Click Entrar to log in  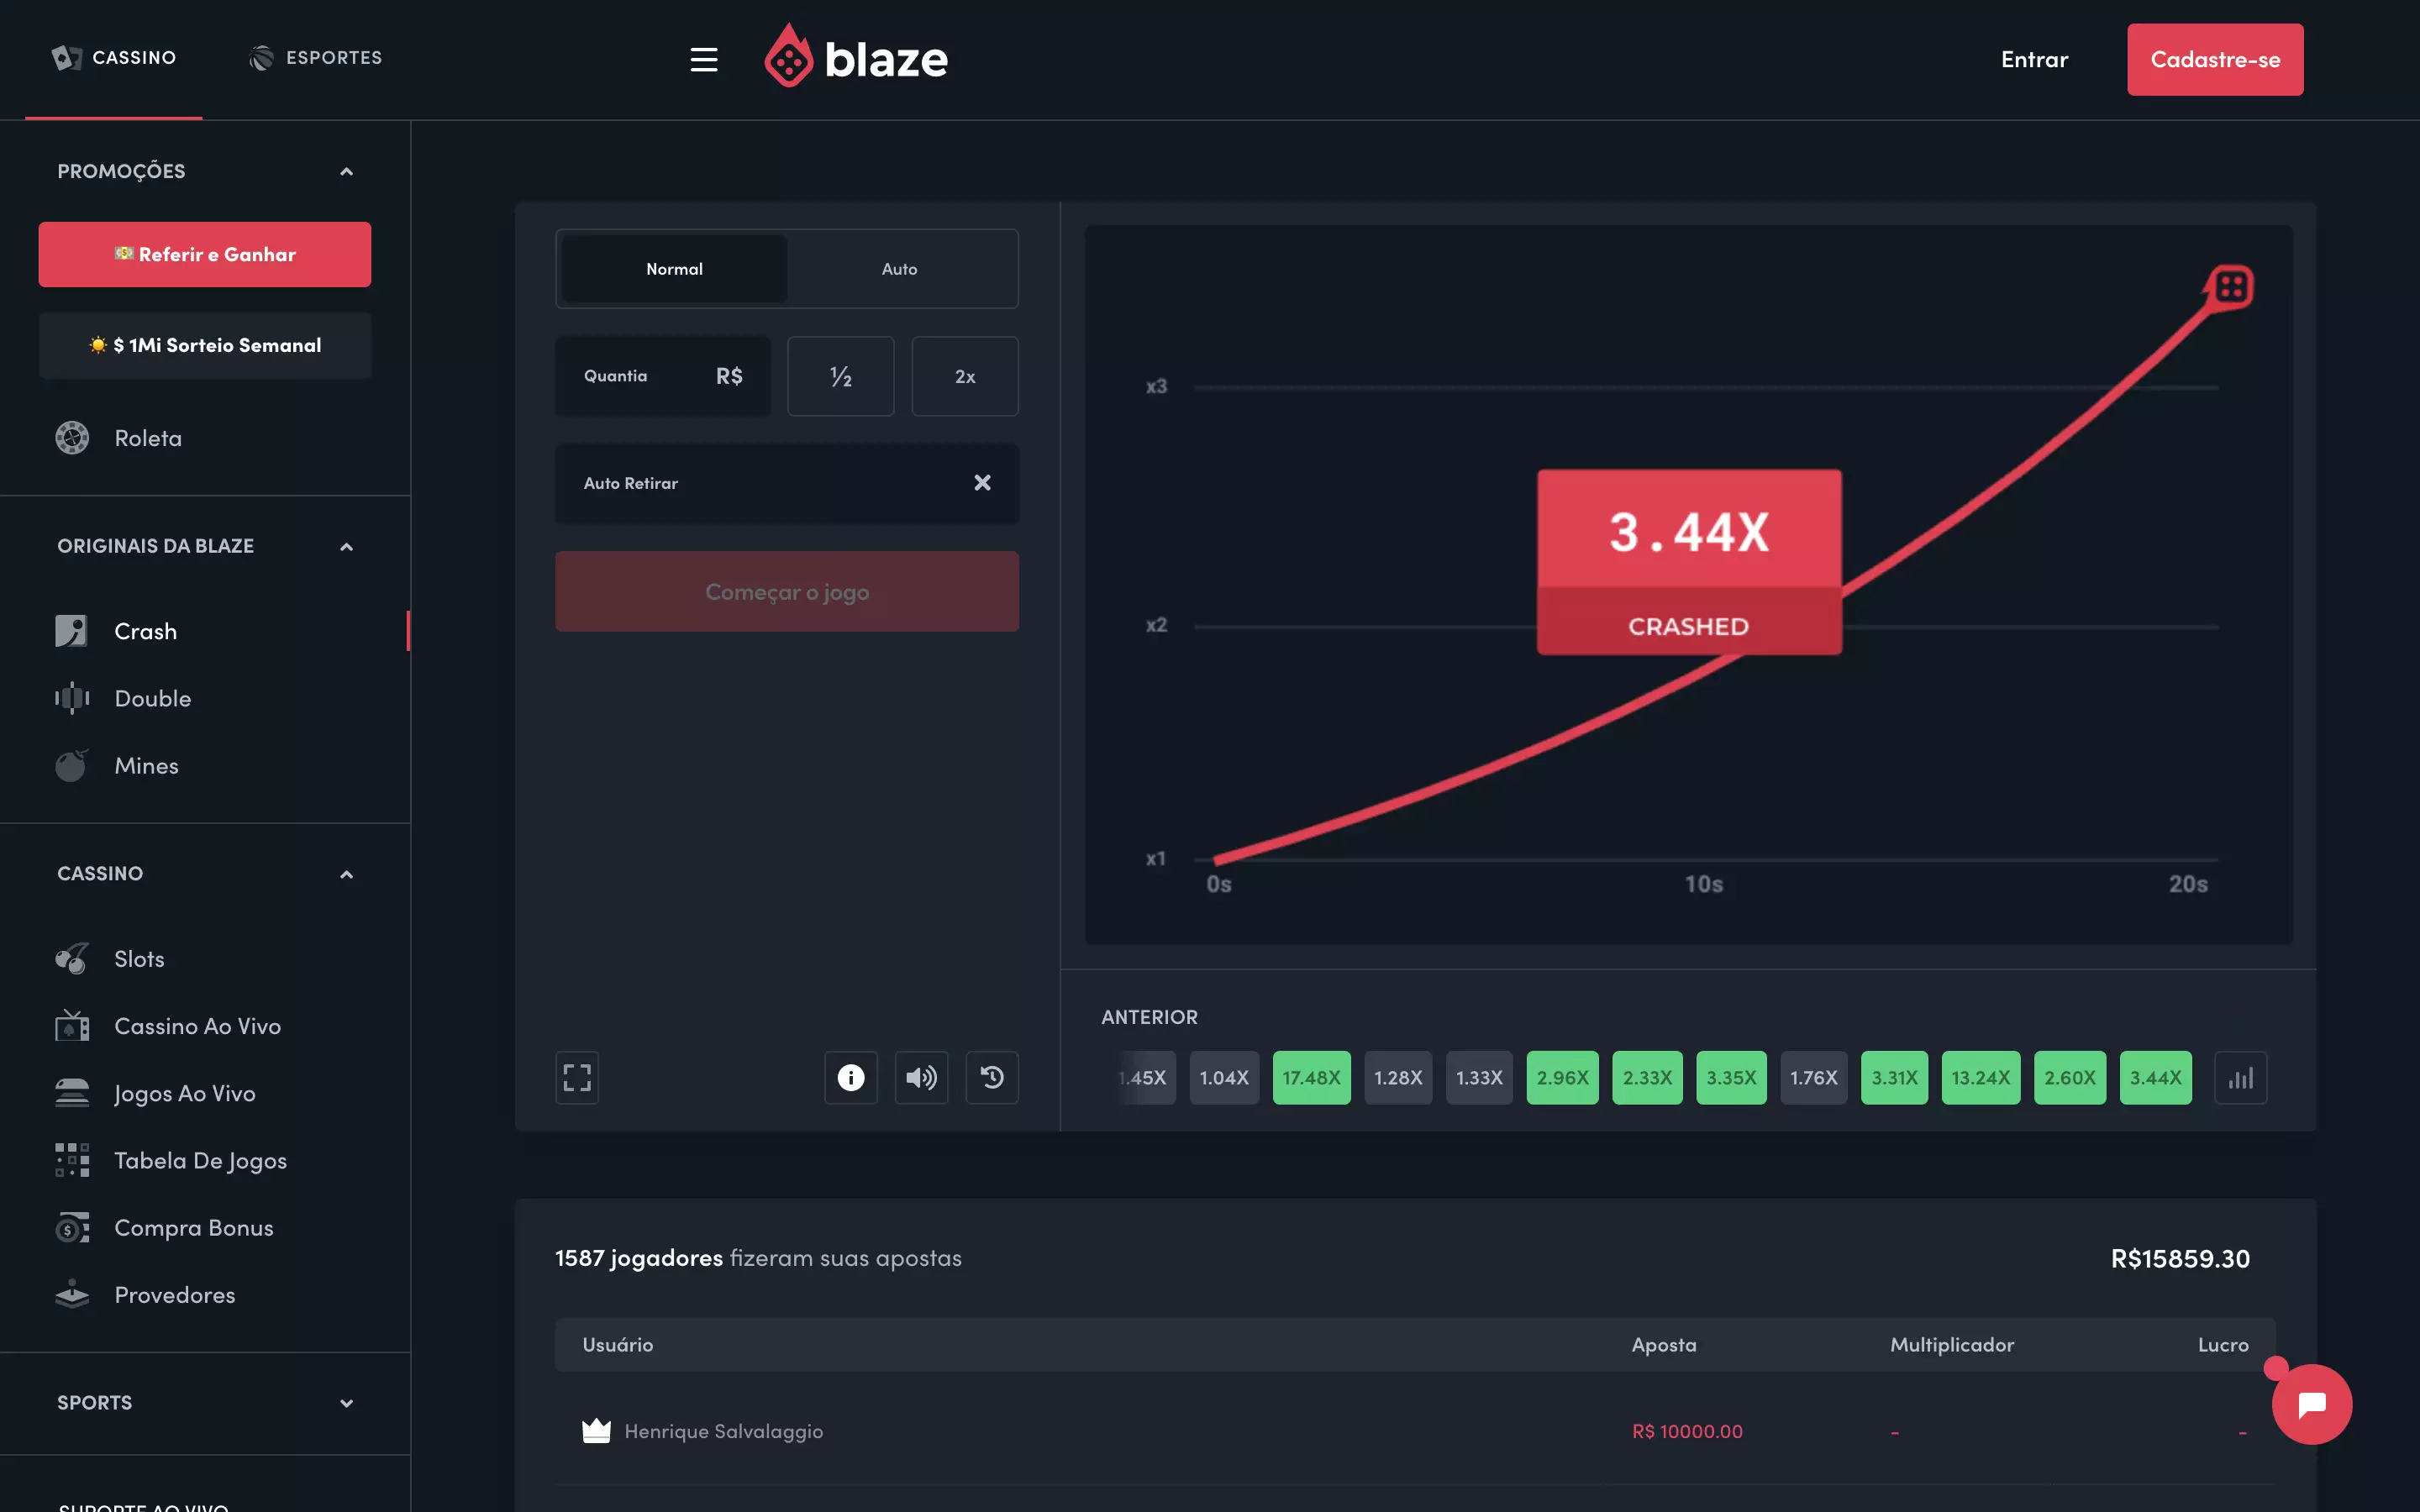[2034, 60]
